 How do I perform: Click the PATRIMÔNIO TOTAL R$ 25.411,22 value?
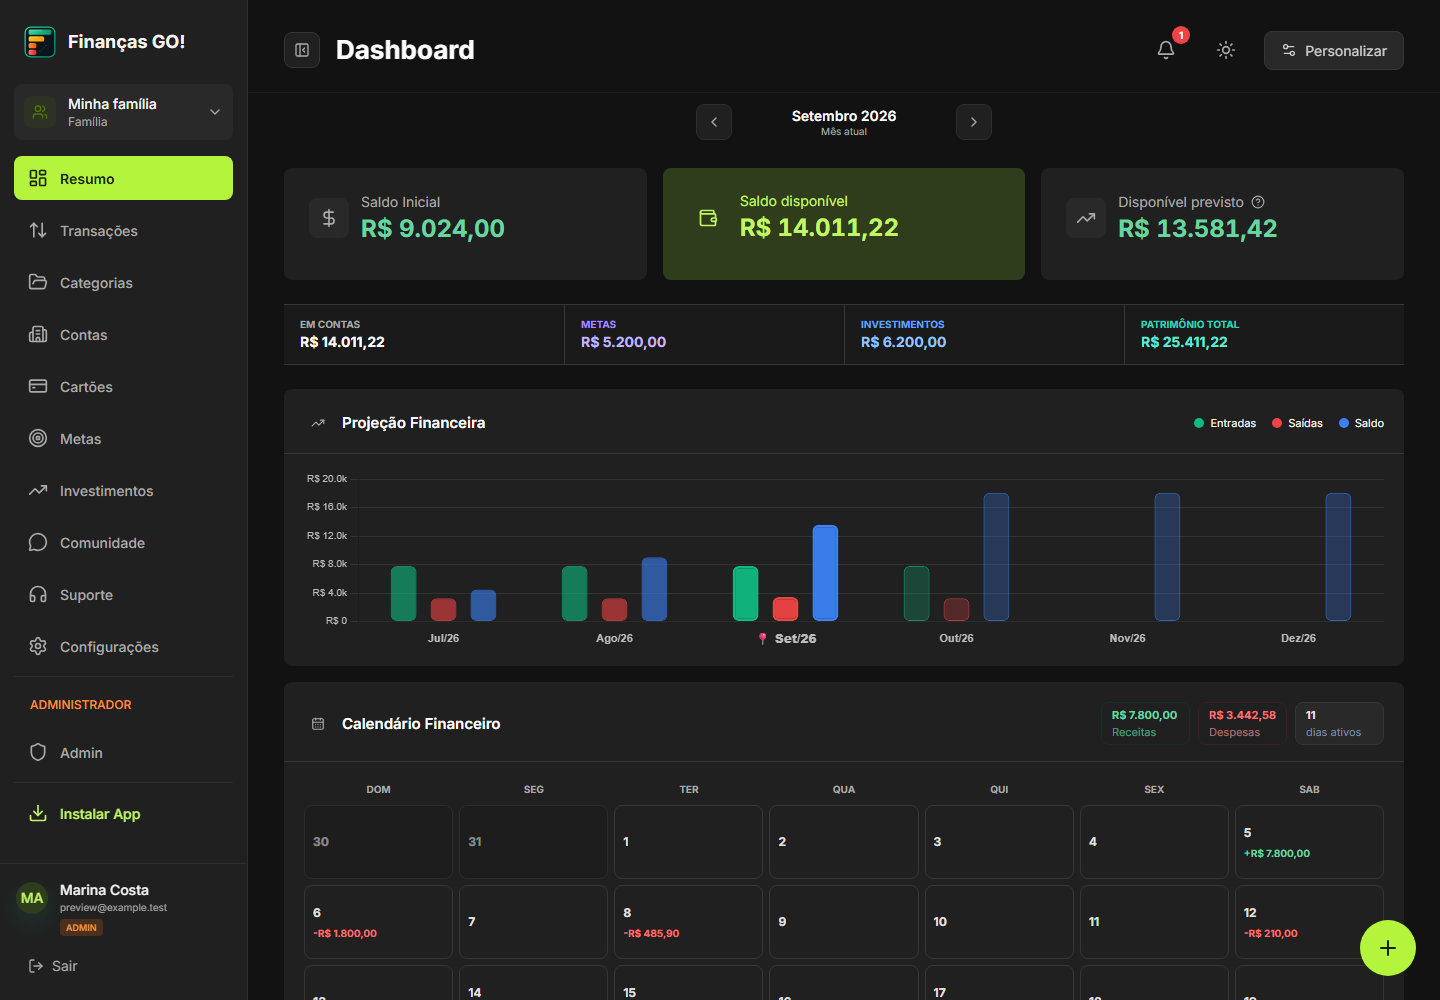[1184, 342]
